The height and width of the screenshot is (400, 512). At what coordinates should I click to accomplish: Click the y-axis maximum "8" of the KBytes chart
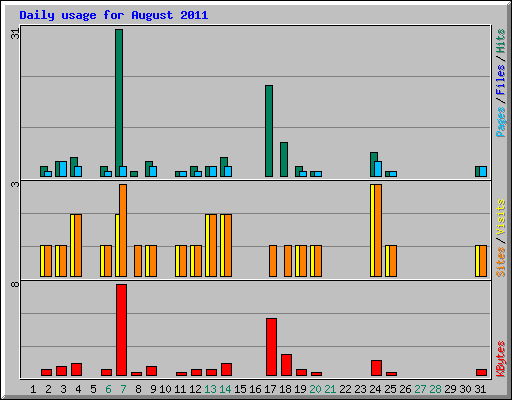(x=15, y=284)
